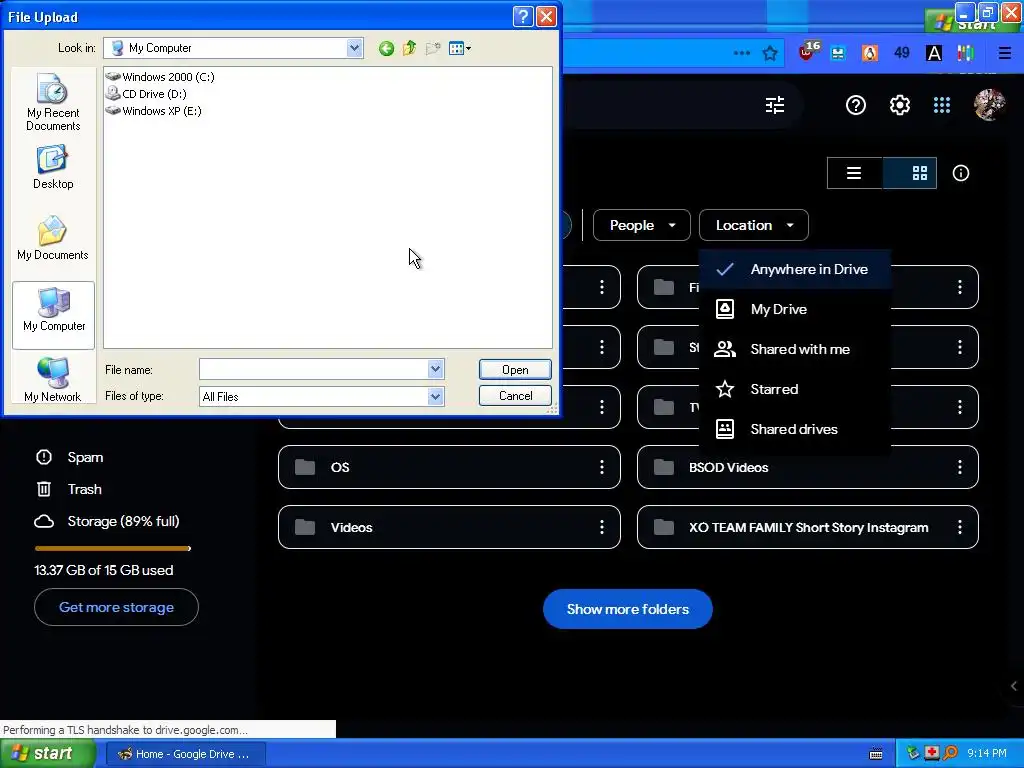1024x768 pixels.
Task: Select the Windows XP (E:) drive
Action: pyautogui.click(x=154, y=111)
